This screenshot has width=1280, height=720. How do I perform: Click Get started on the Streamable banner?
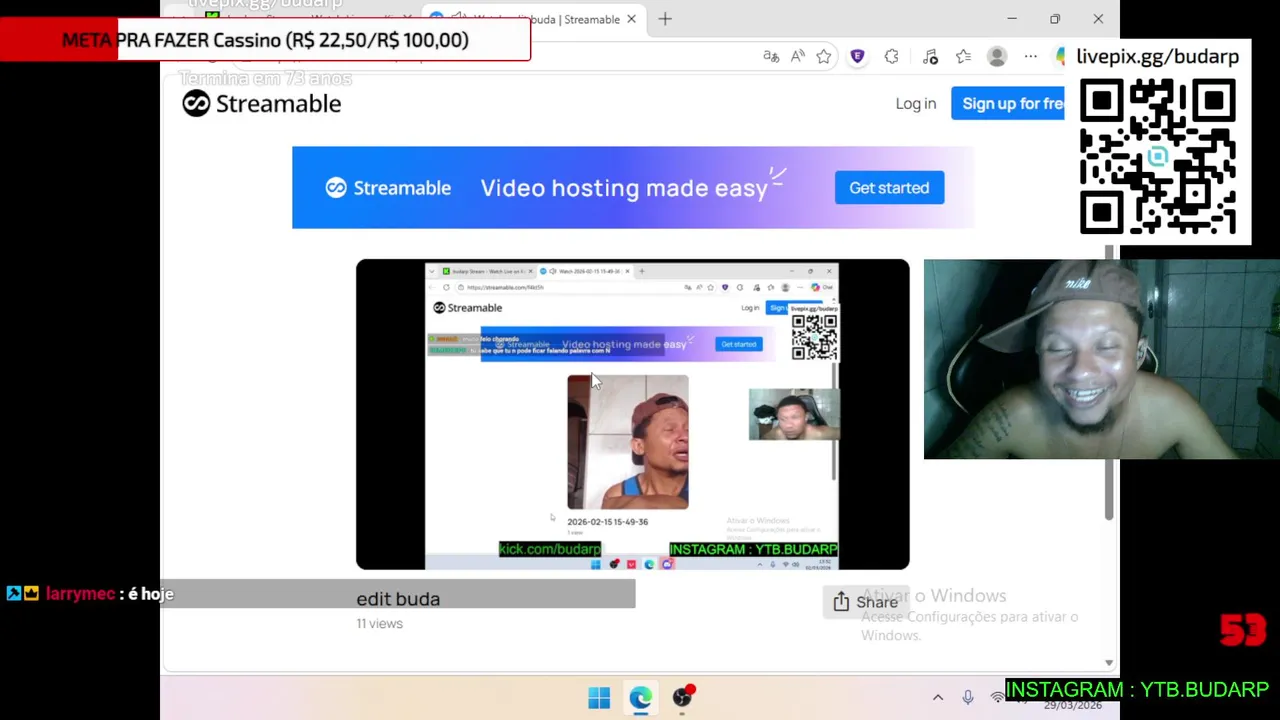[889, 188]
